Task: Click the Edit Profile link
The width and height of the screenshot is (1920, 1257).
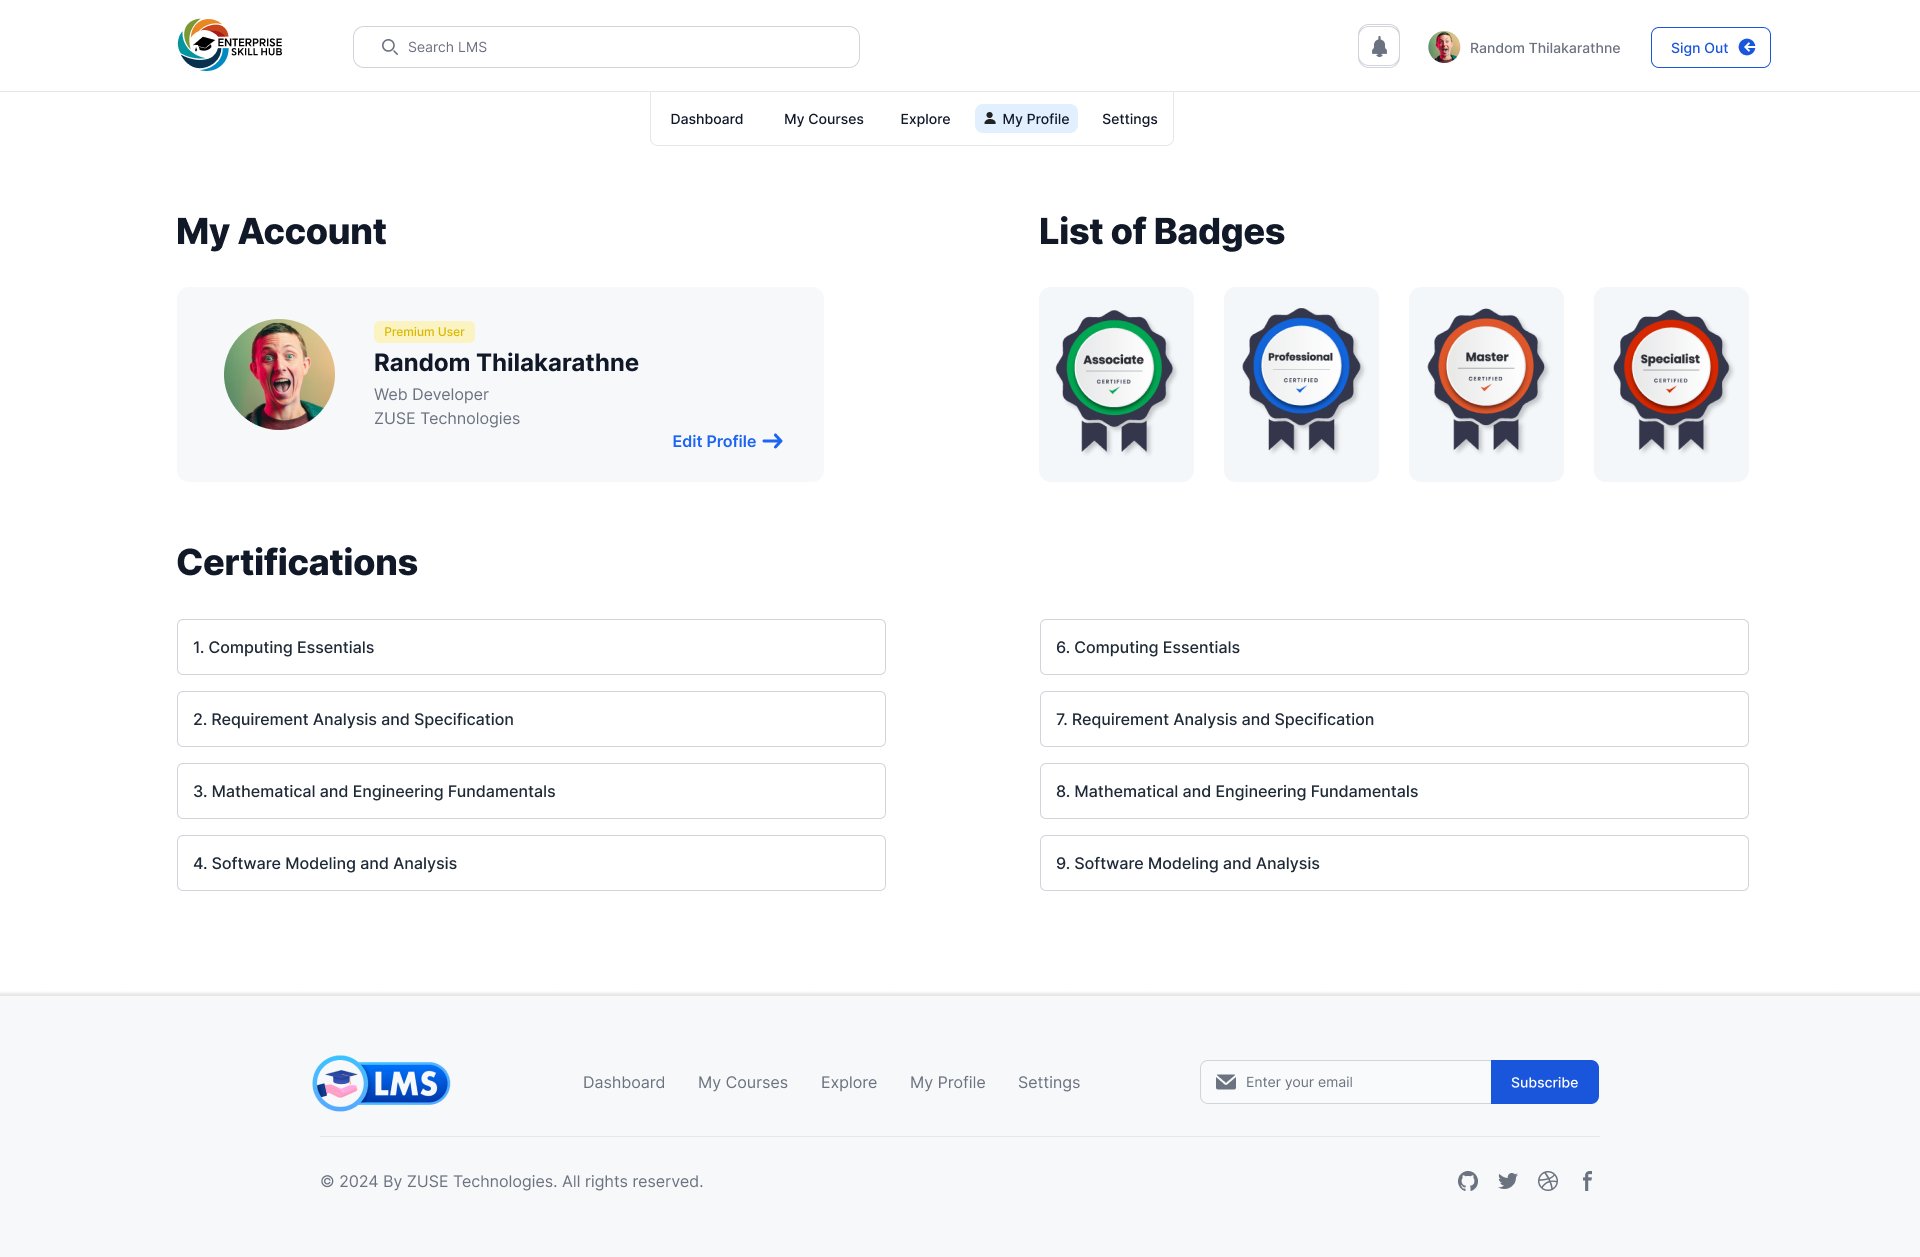Action: coord(727,441)
